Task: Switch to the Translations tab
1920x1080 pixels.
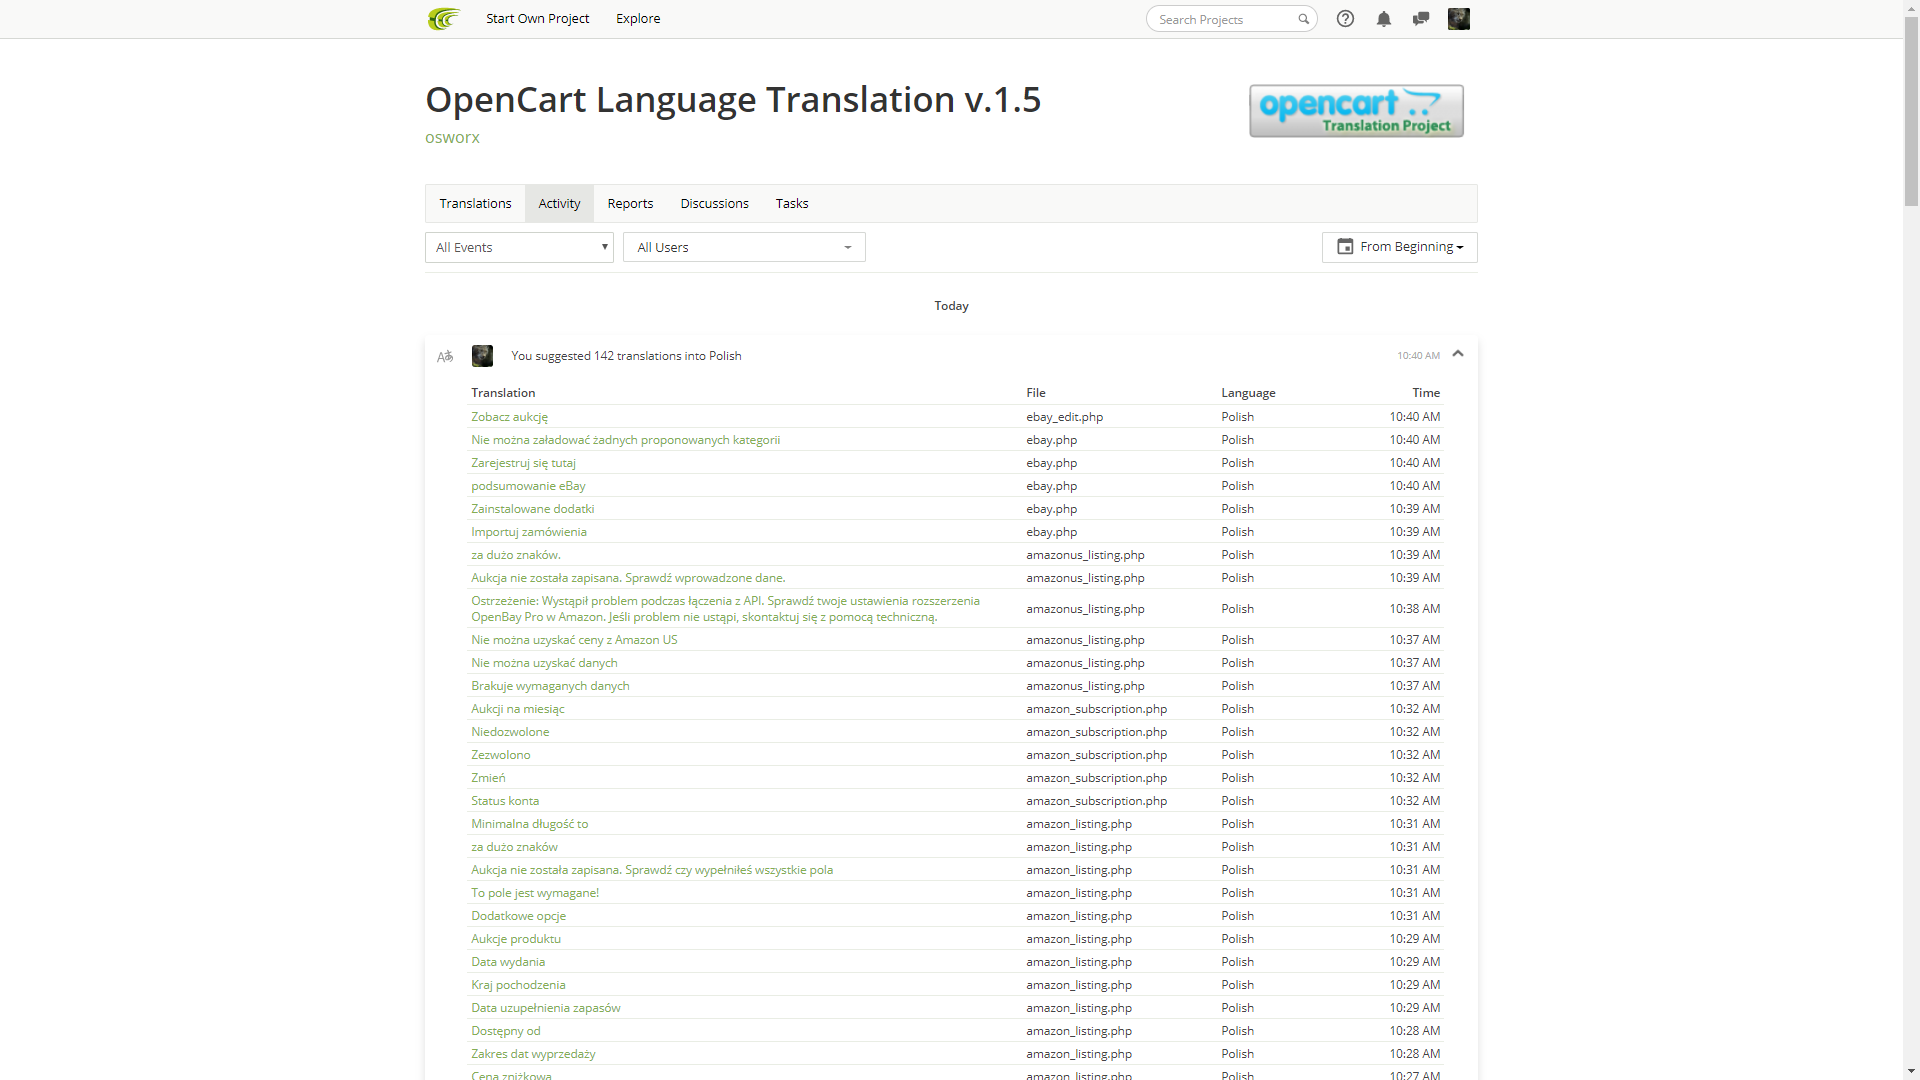Action: pos(475,203)
